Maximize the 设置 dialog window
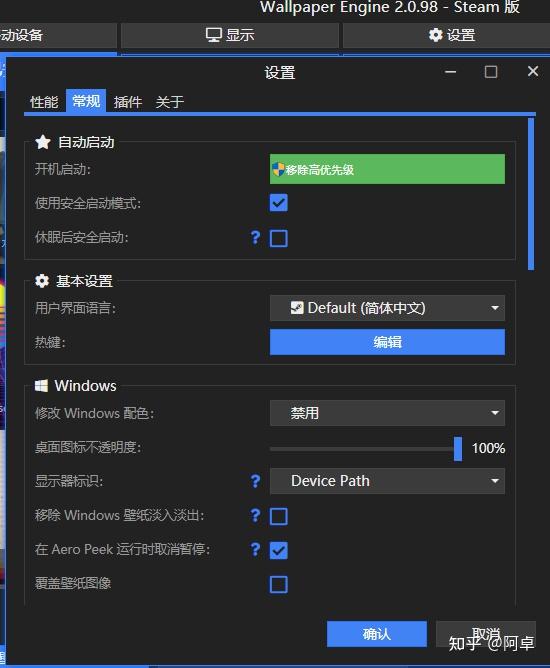The height and width of the screenshot is (668, 550). coord(491,72)
